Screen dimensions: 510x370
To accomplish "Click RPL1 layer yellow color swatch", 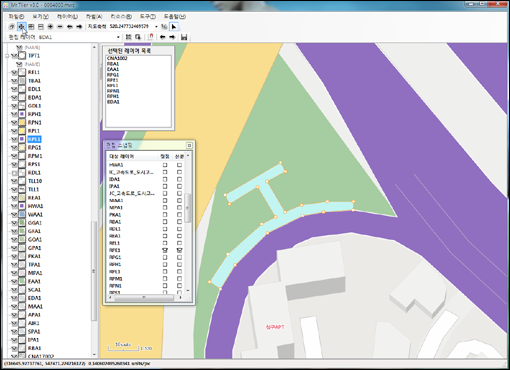I will pos(22,131).
